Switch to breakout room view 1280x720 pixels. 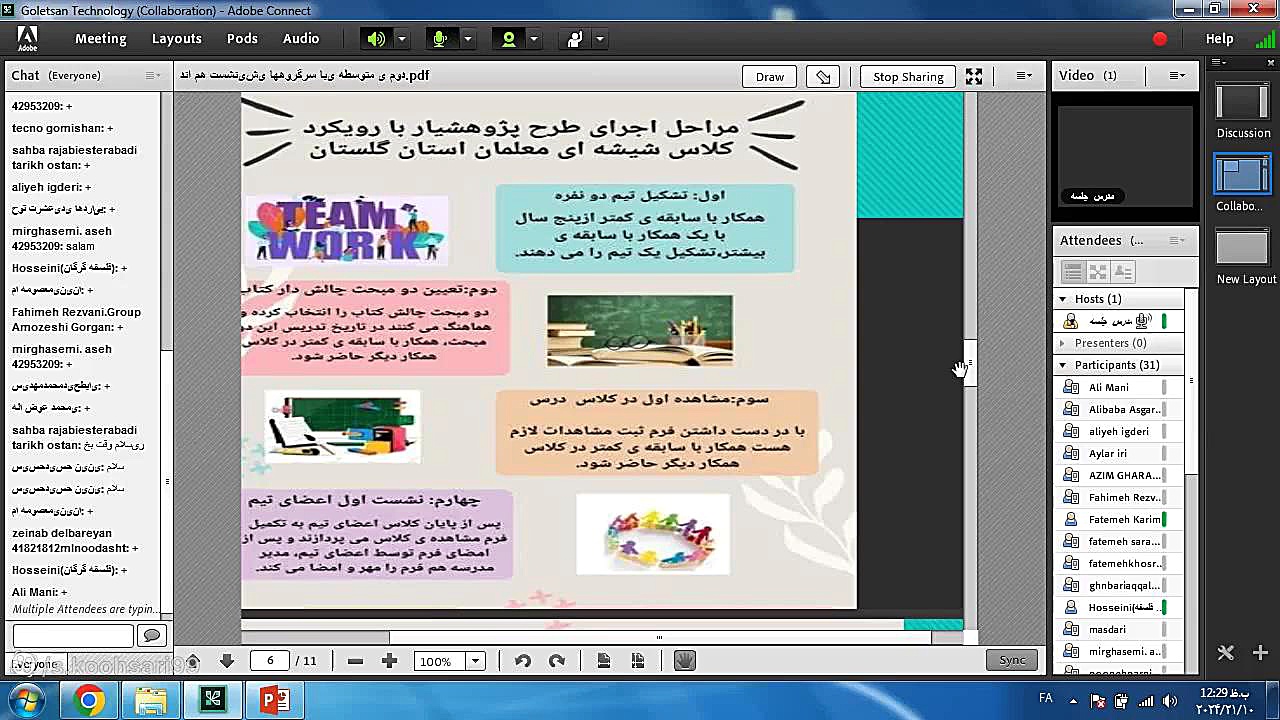pos(1098,272)
